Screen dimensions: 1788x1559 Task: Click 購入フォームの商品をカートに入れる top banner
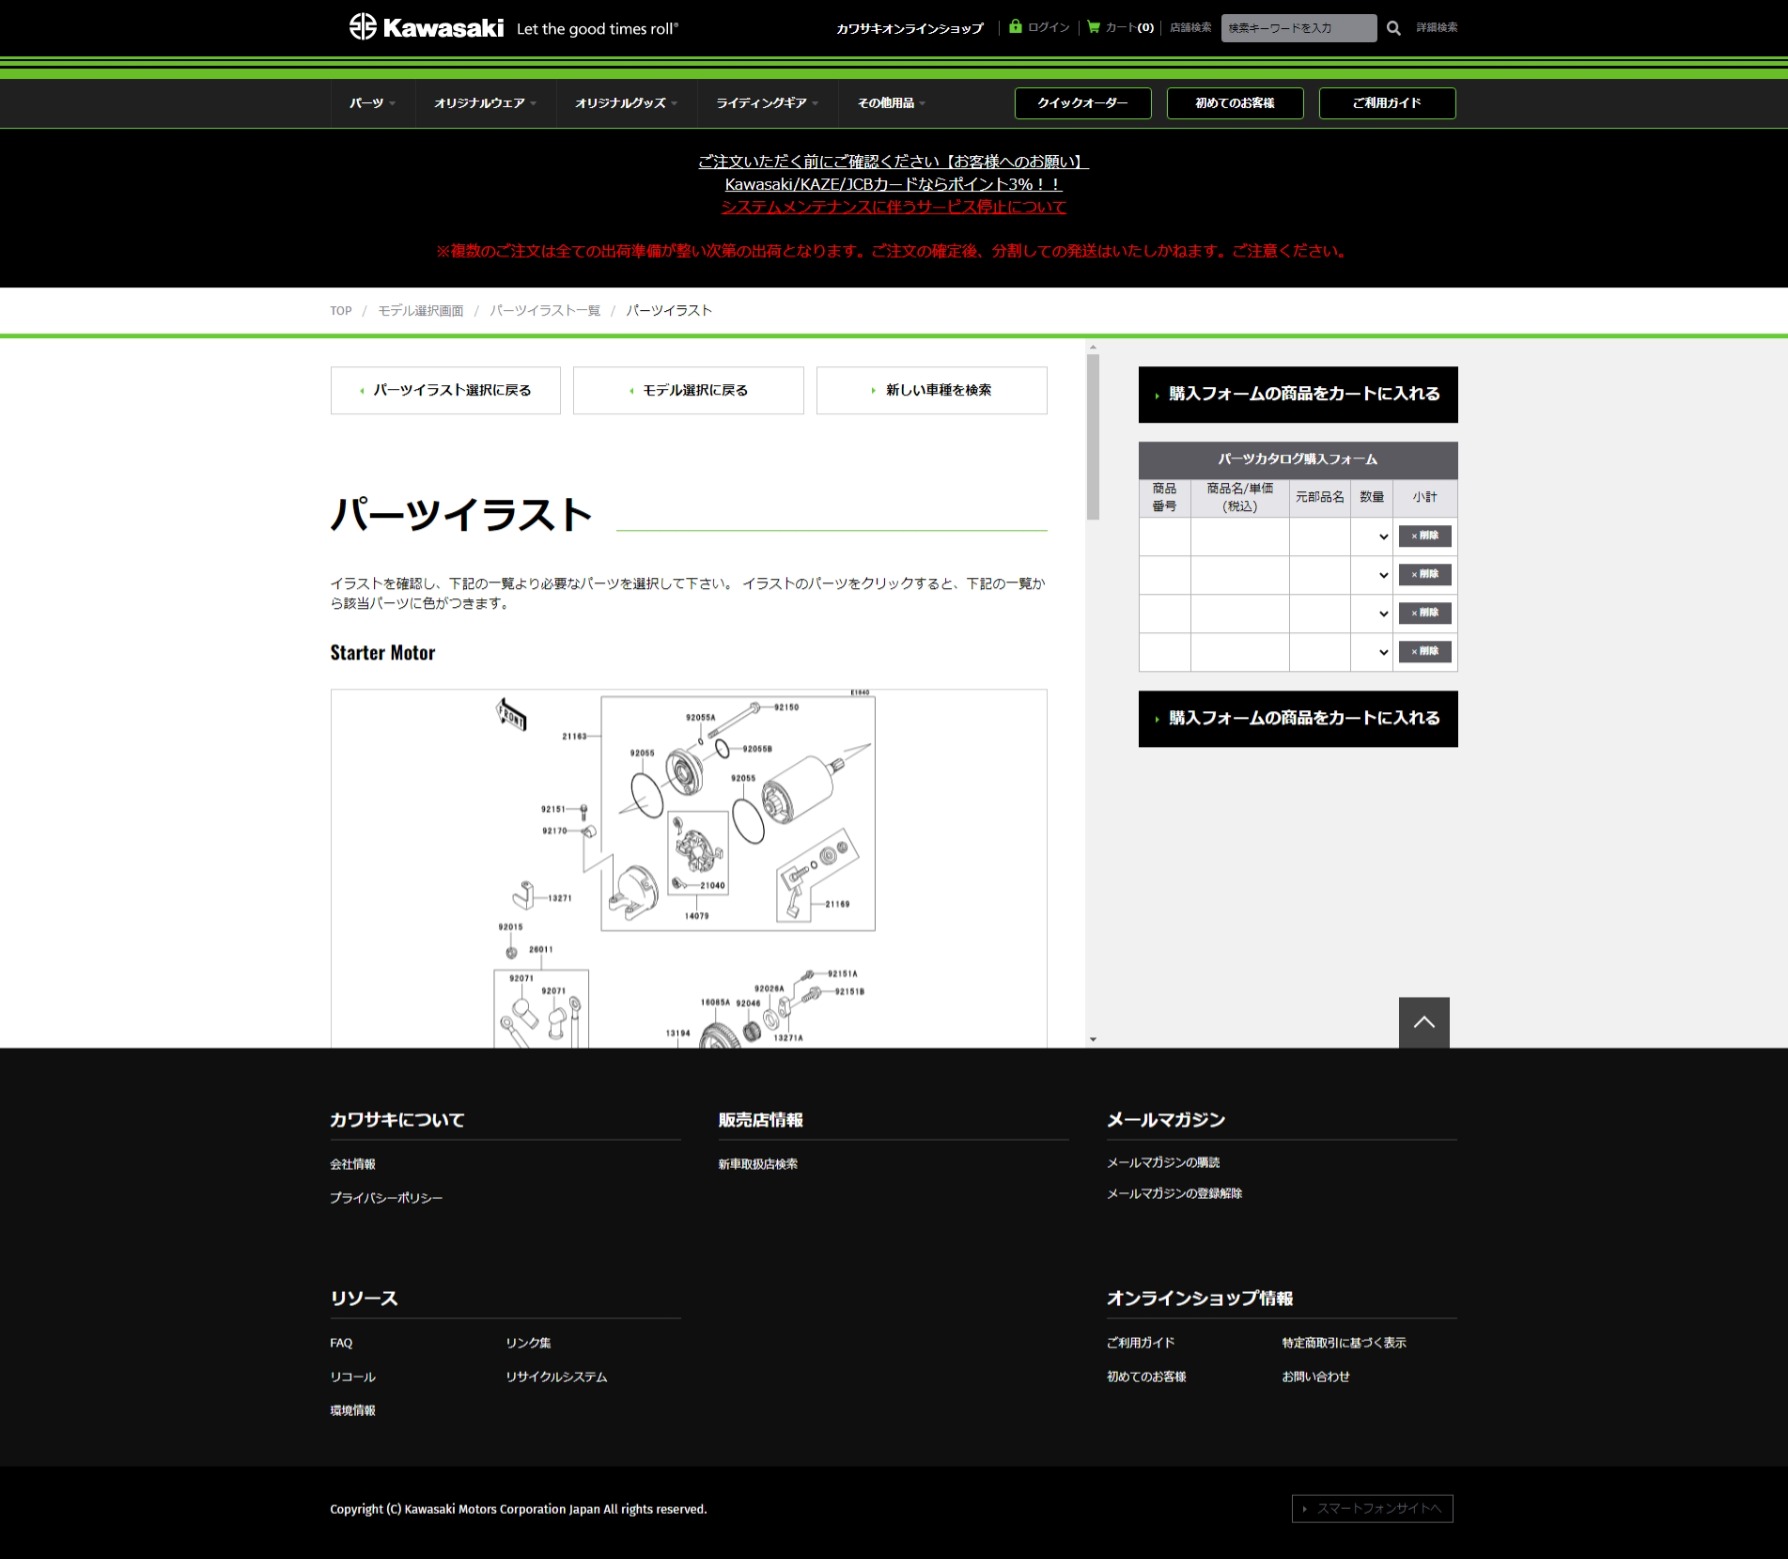click(x=1297, y=394)
